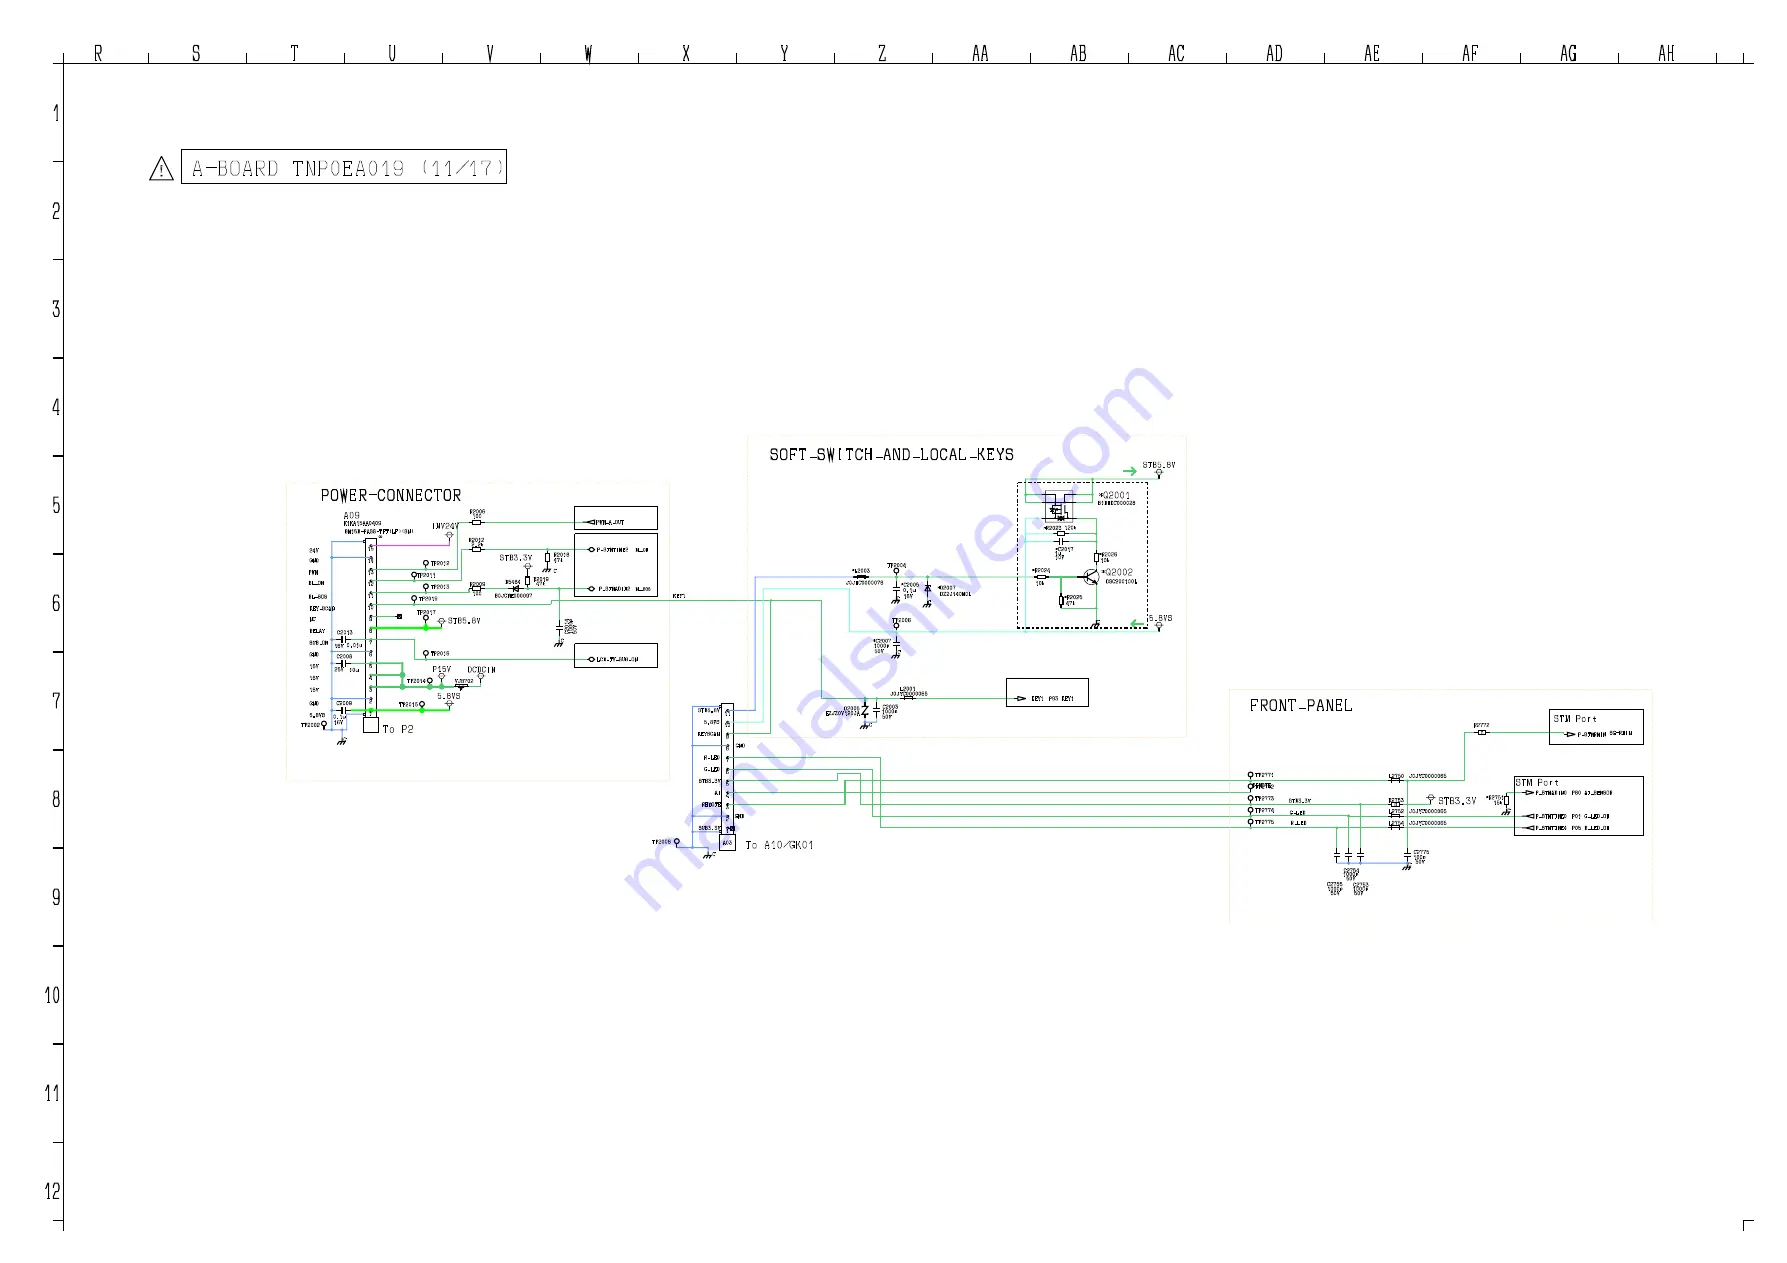Viewport: 1787px width, 1263px height.
Task: Click the warning triangle beside the A-BOARD title
Action: click(161, 169)
